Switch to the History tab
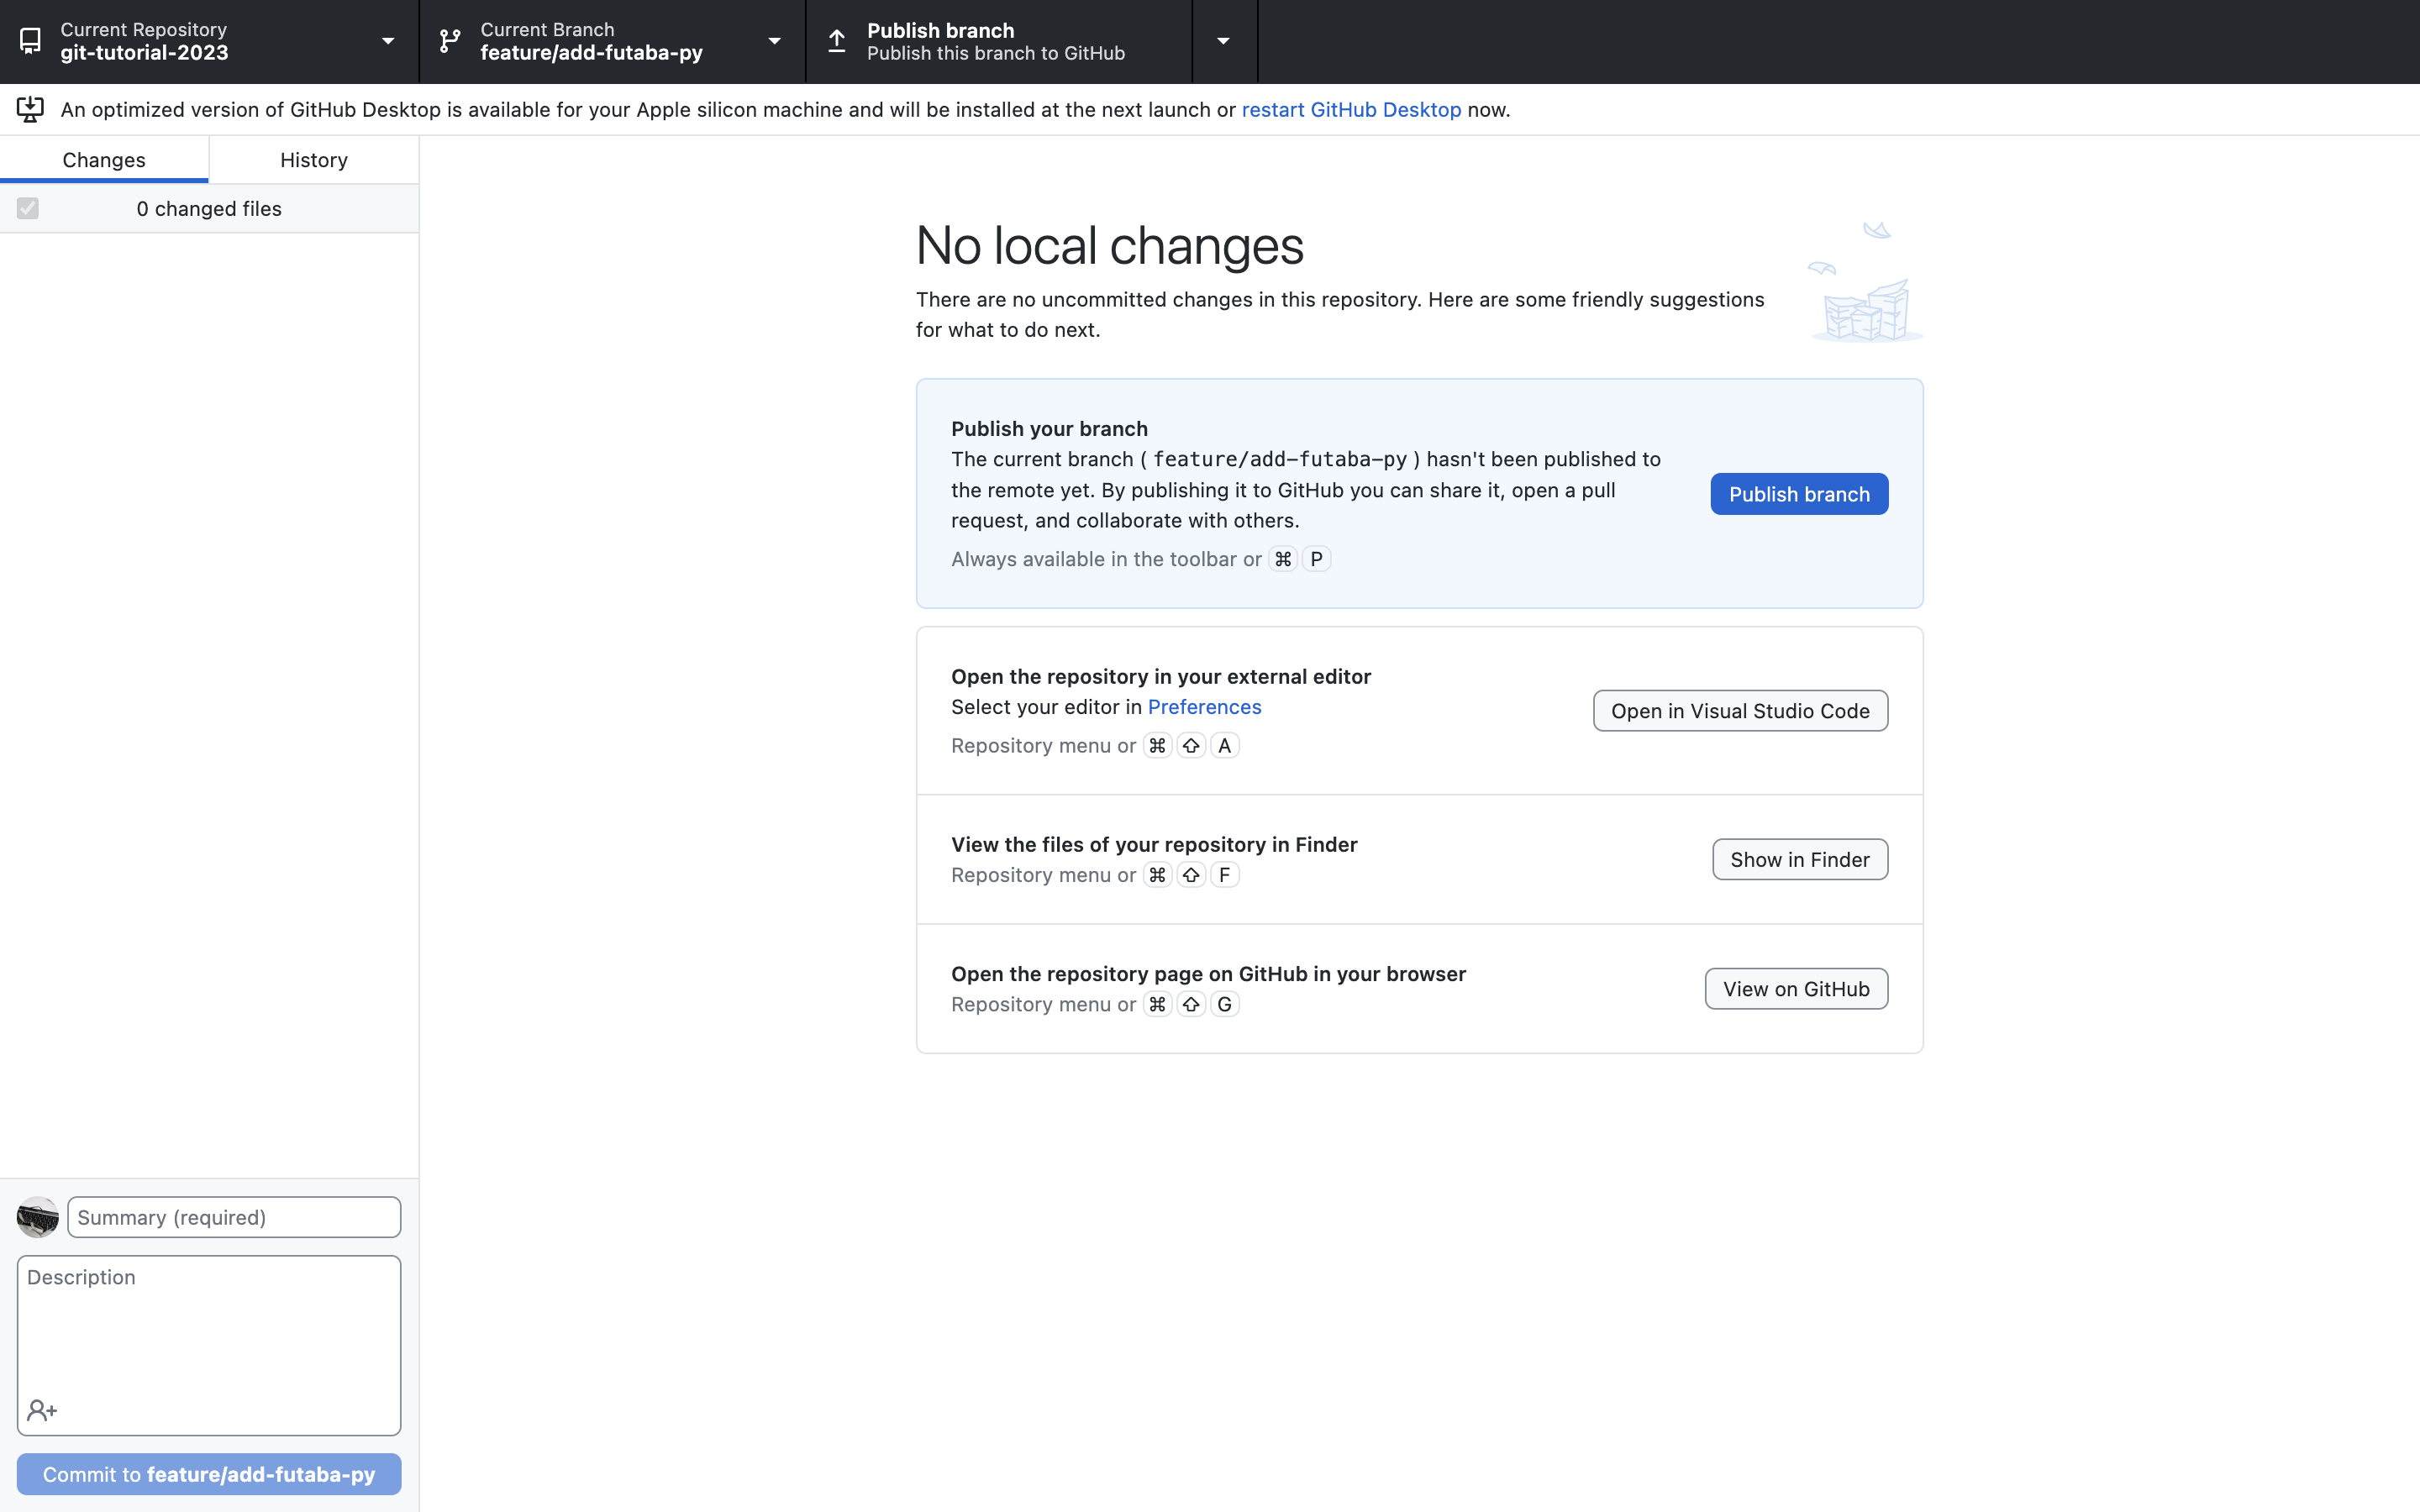The image size is (2420, 1512). [313, 160]
